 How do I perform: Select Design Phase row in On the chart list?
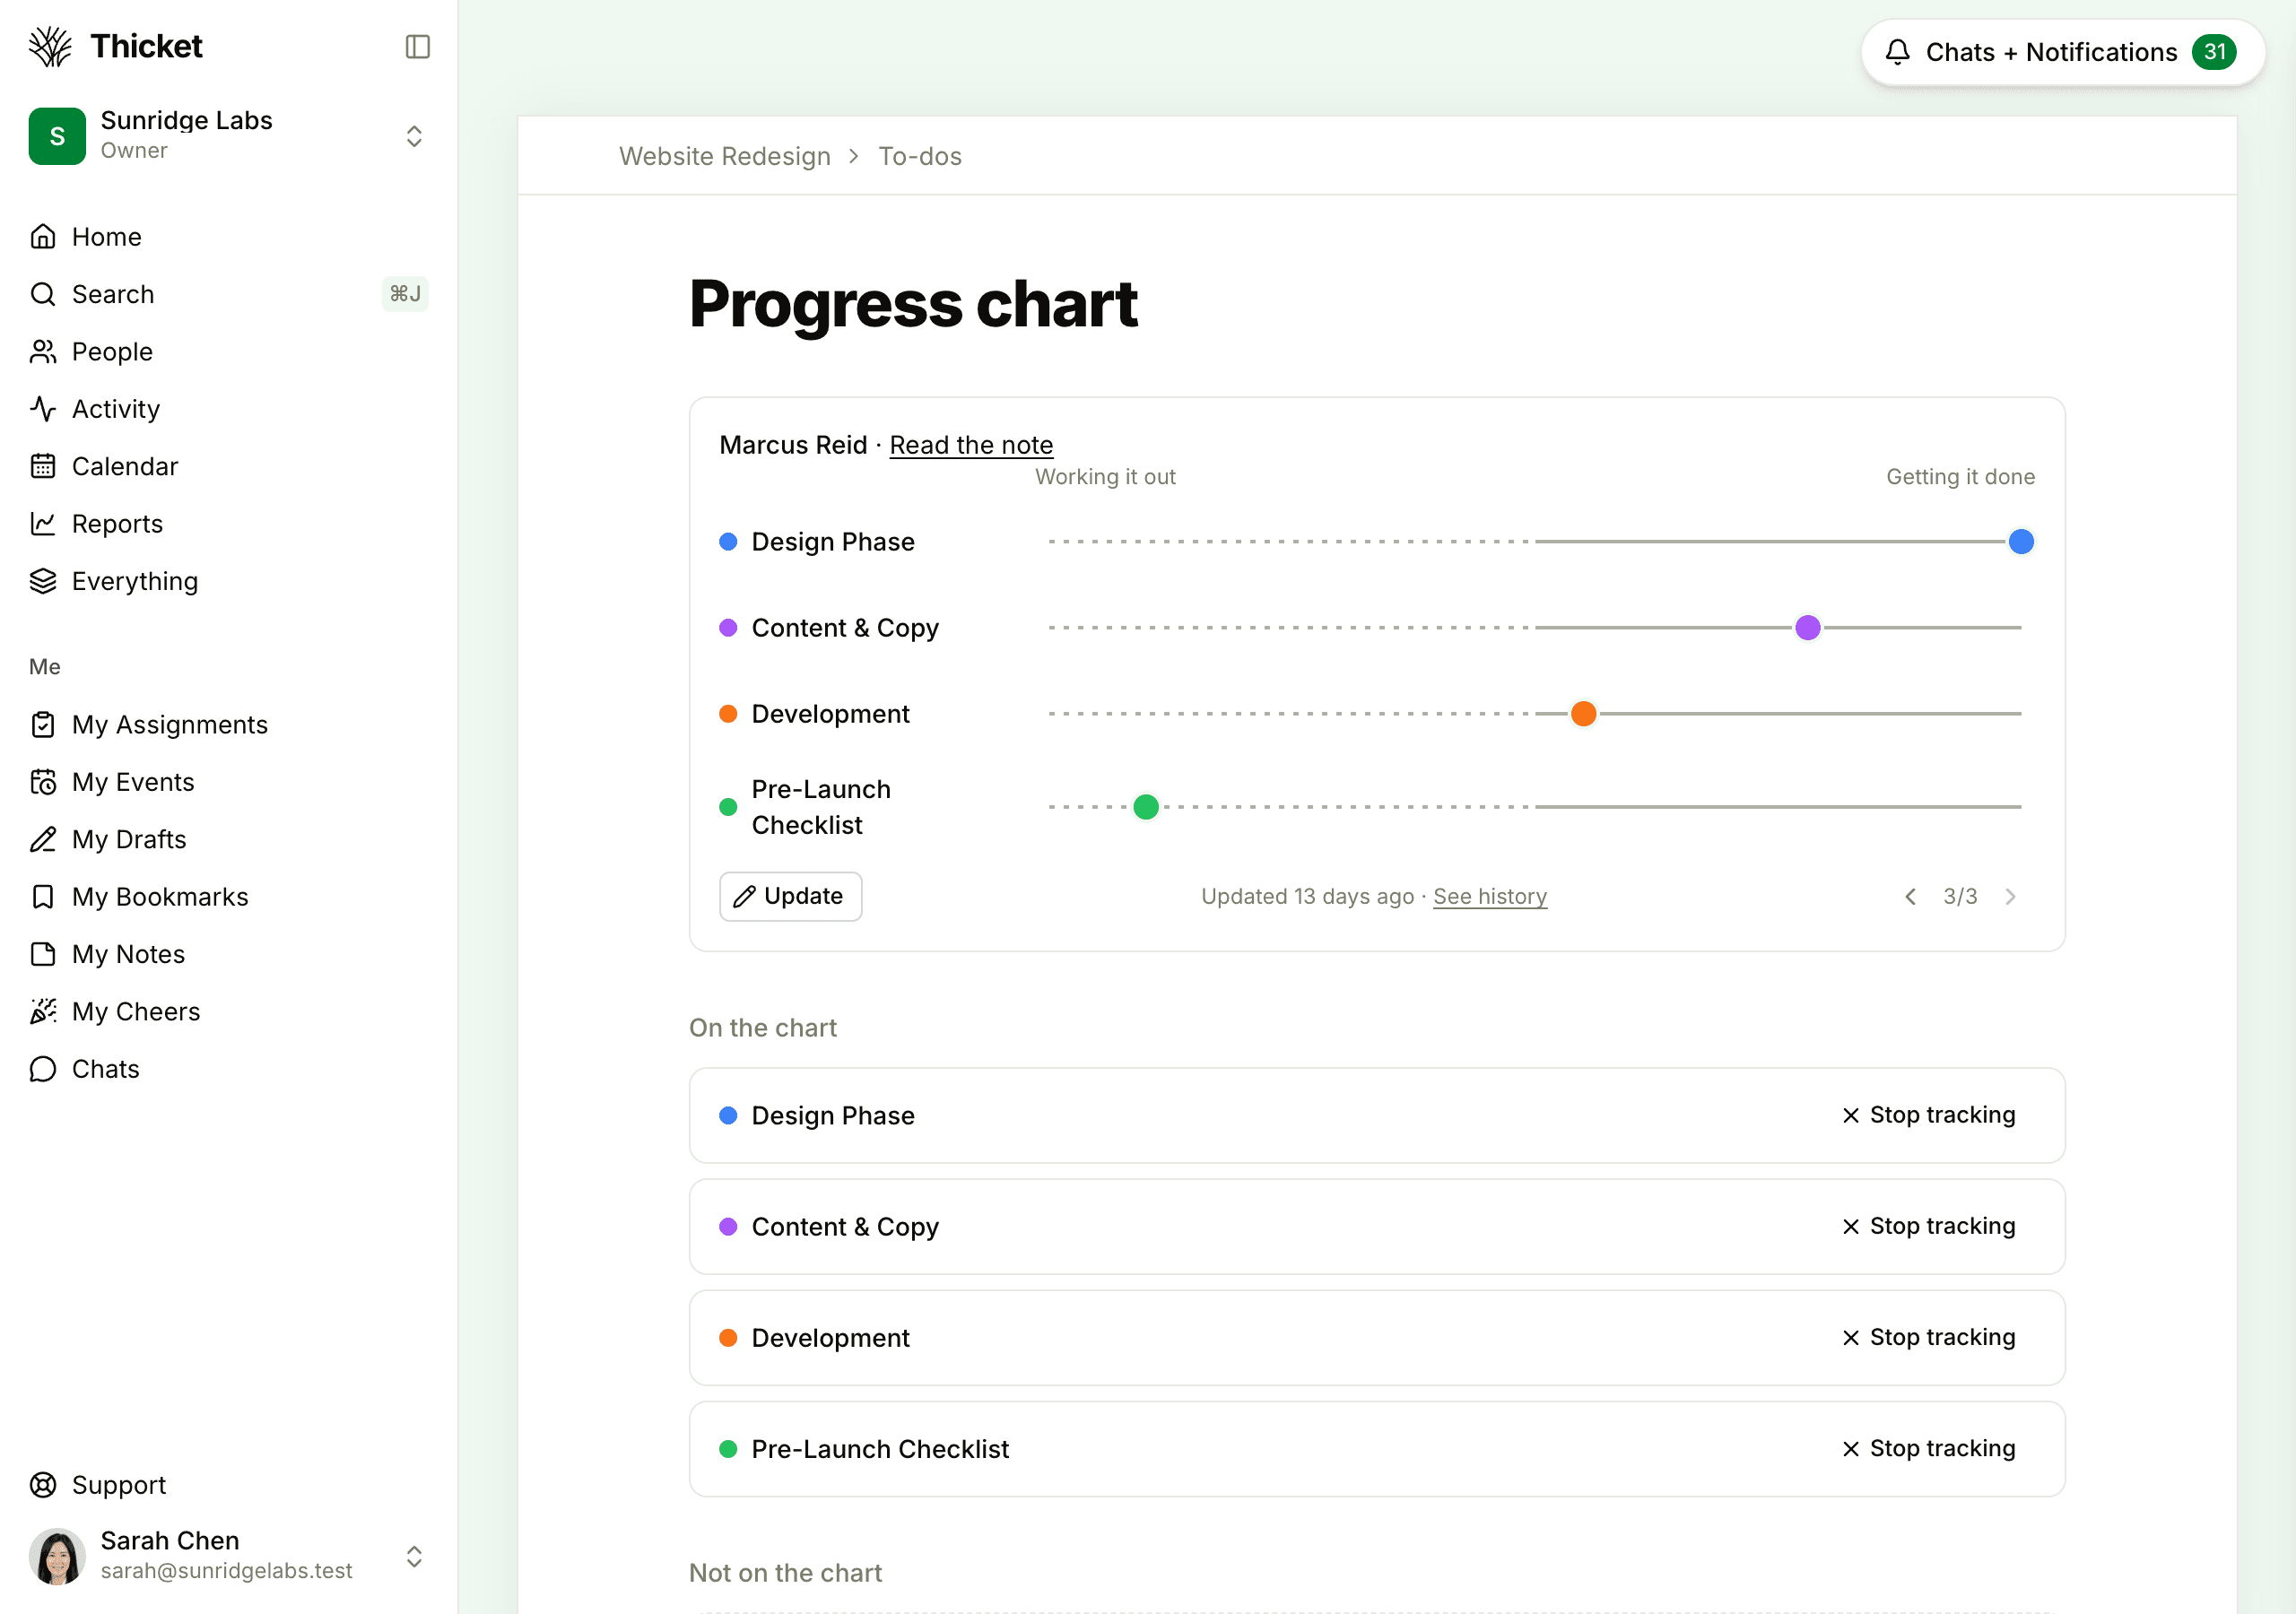pos(1376,1115)
